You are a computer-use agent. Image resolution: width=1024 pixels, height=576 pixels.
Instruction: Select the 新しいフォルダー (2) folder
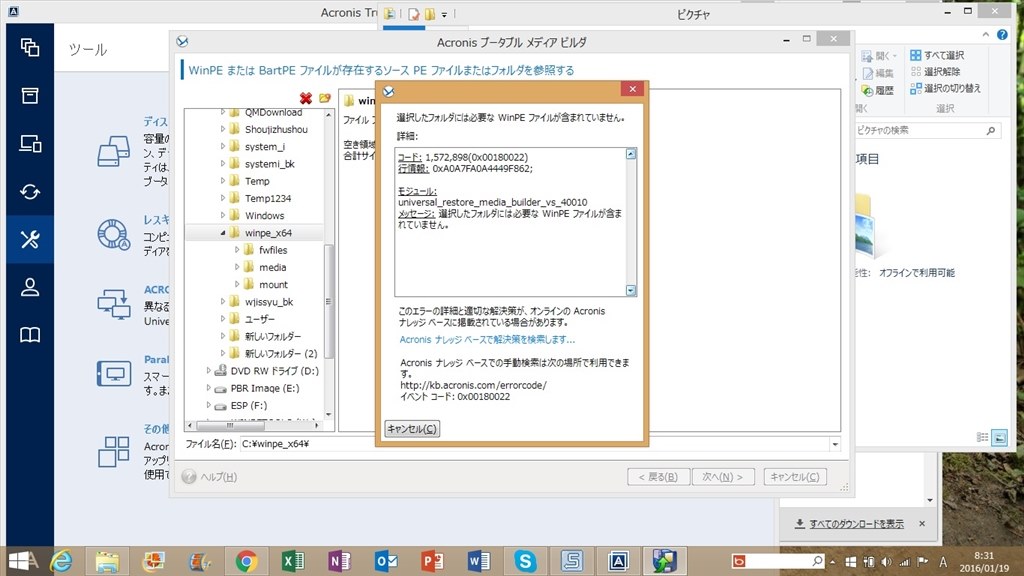281,353
